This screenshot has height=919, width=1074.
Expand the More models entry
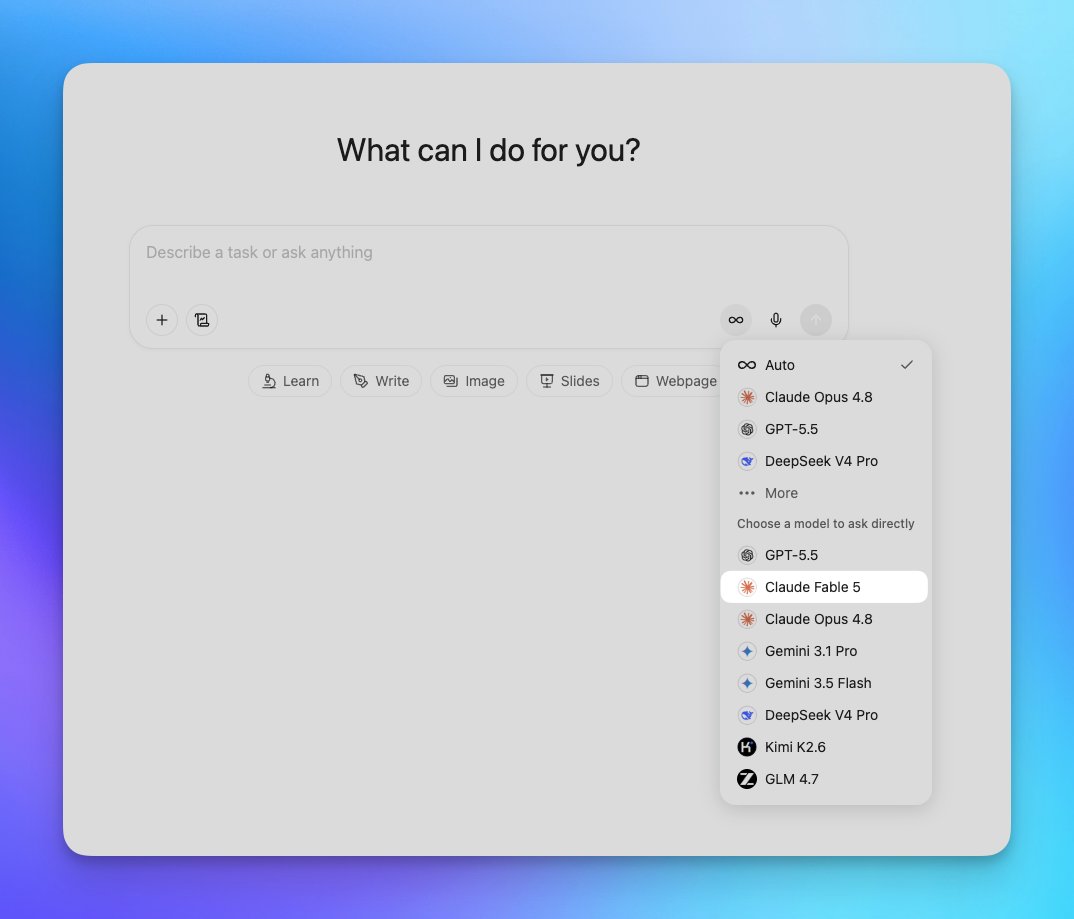point(825,493)
